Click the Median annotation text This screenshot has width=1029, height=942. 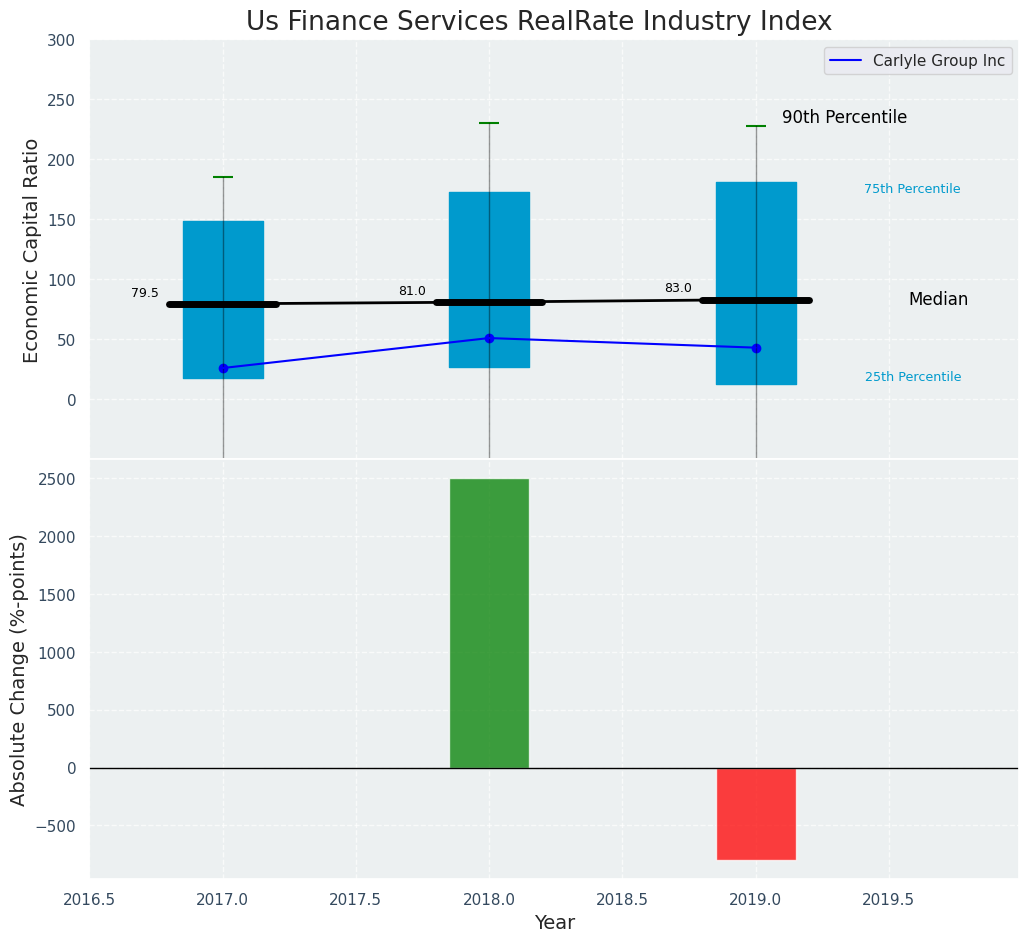tap(938, 300)
